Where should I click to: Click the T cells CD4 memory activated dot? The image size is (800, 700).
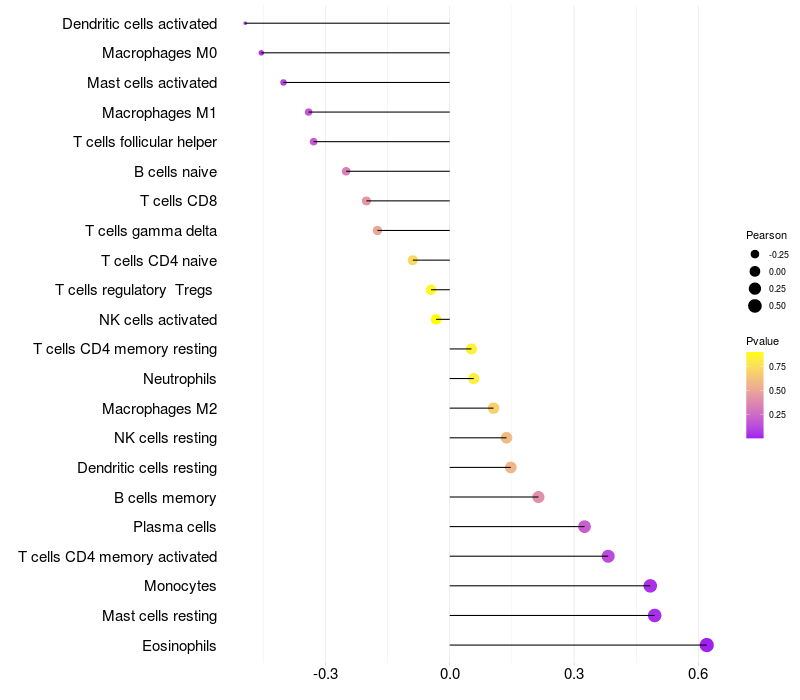pos(608,556)
